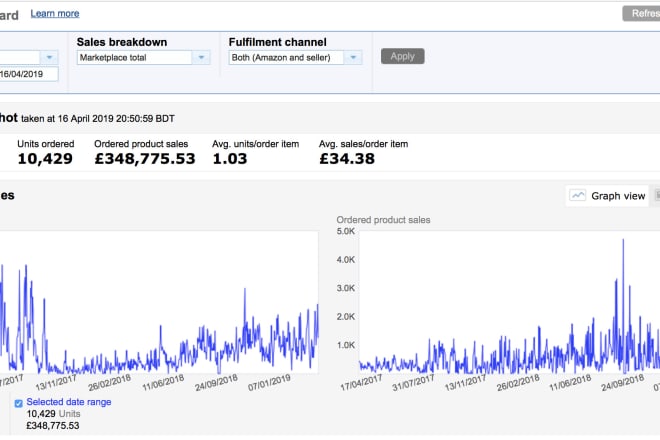Viewport: 660px width, 440px height.
Task: Expand the date preset dropdown arrow
Action: pos(49,58)
